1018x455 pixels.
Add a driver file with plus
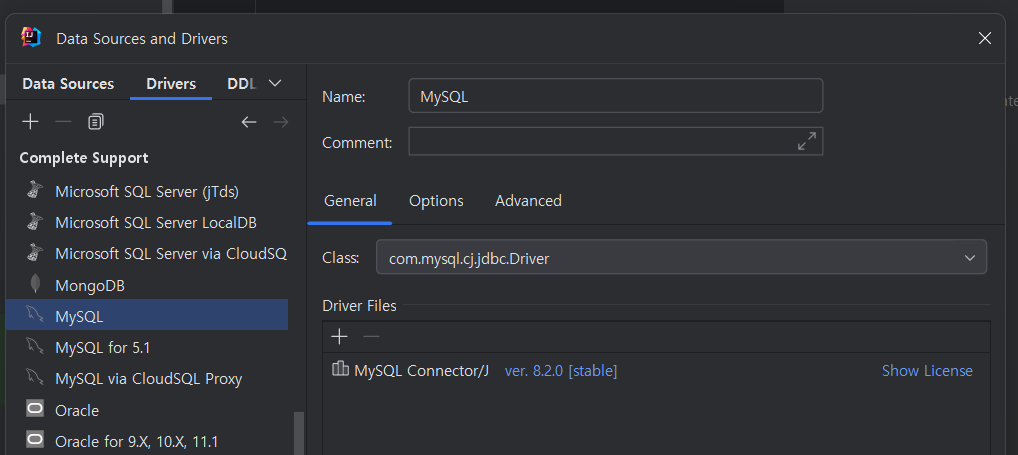click(339, 336)
